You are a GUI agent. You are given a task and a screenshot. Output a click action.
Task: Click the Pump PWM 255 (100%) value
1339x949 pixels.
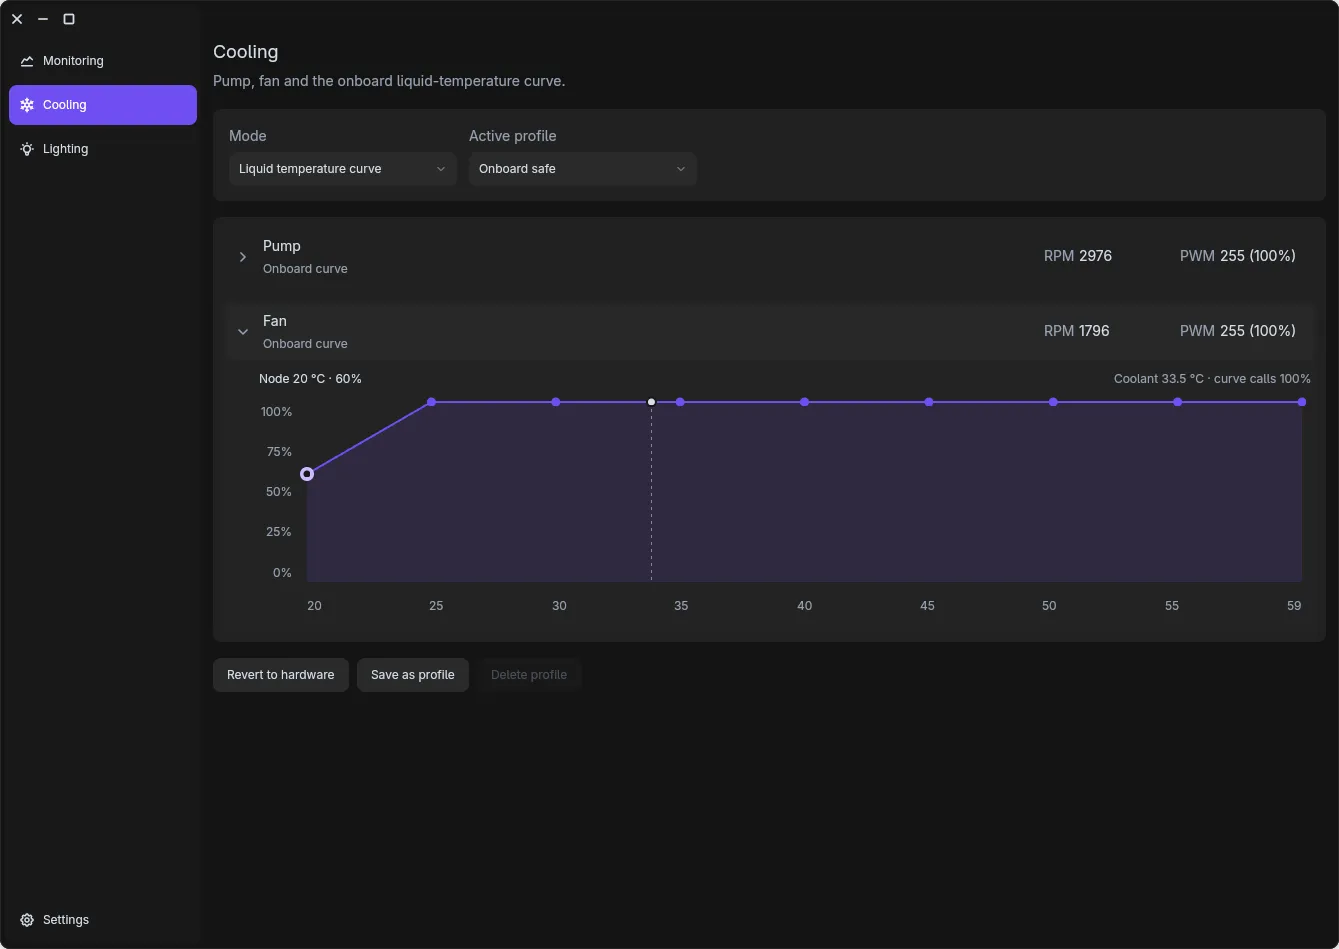click(1258, 256)
